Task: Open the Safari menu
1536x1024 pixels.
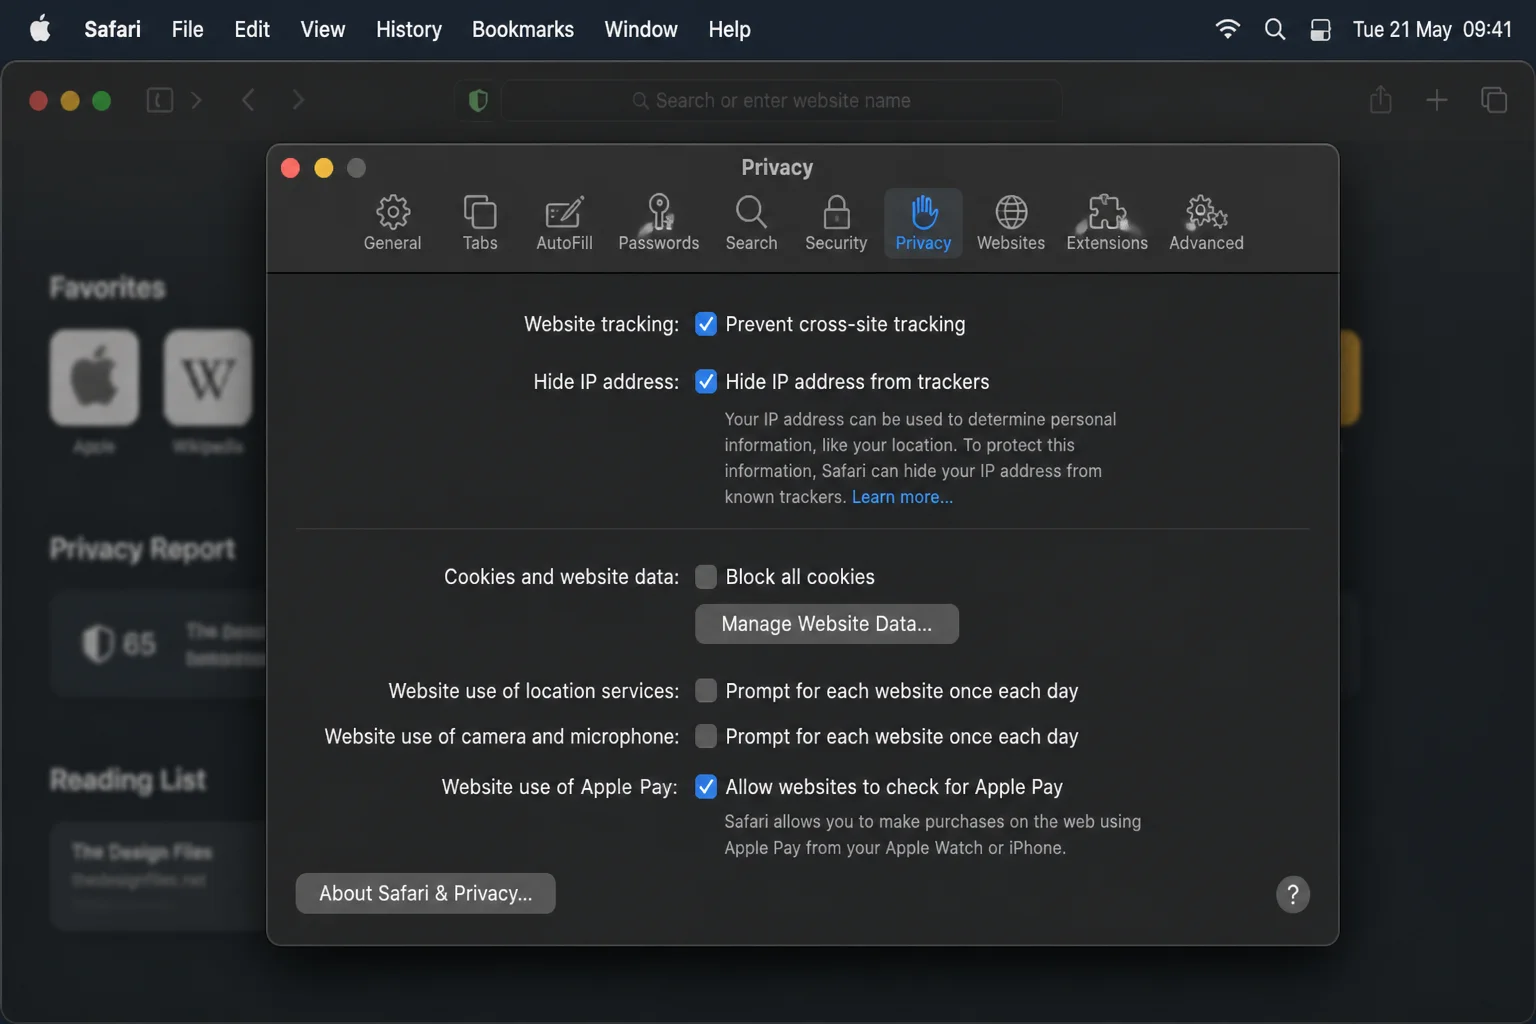Action: pyautogui.click(x=112, y=29)
